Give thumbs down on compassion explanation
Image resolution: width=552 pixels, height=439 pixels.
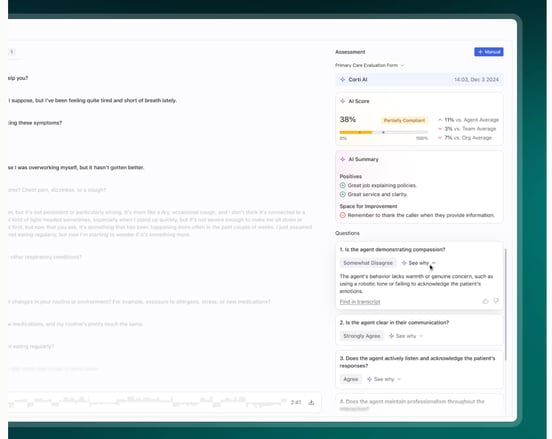click(x=496, y=301)
